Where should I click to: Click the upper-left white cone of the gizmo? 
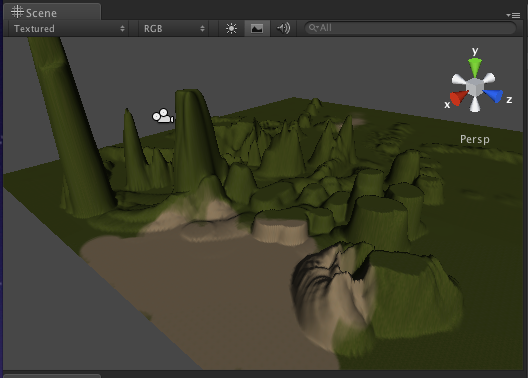click(x=459, y=80)
